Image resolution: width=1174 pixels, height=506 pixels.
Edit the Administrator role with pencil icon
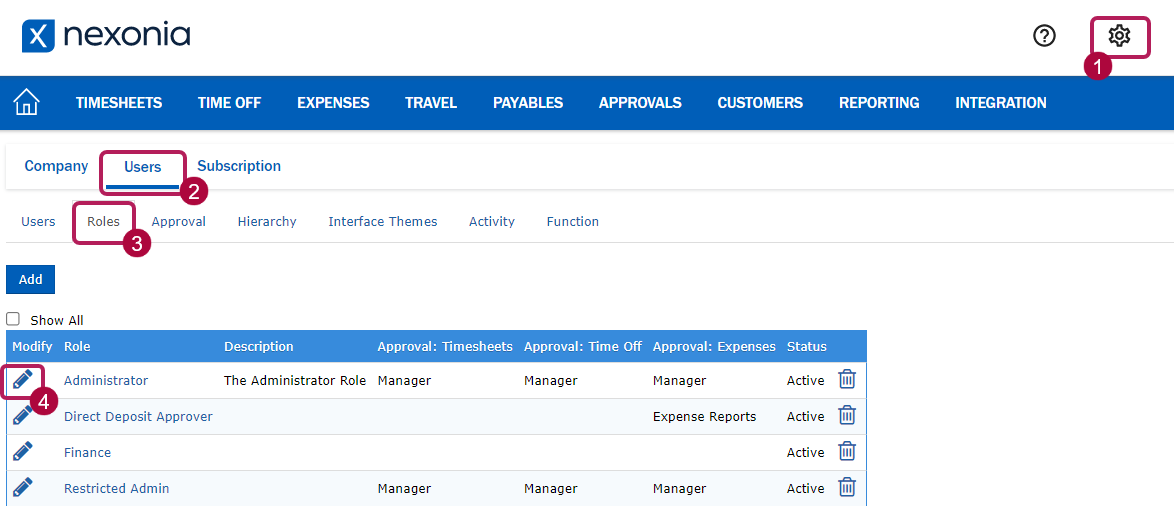tap(23, 380)
